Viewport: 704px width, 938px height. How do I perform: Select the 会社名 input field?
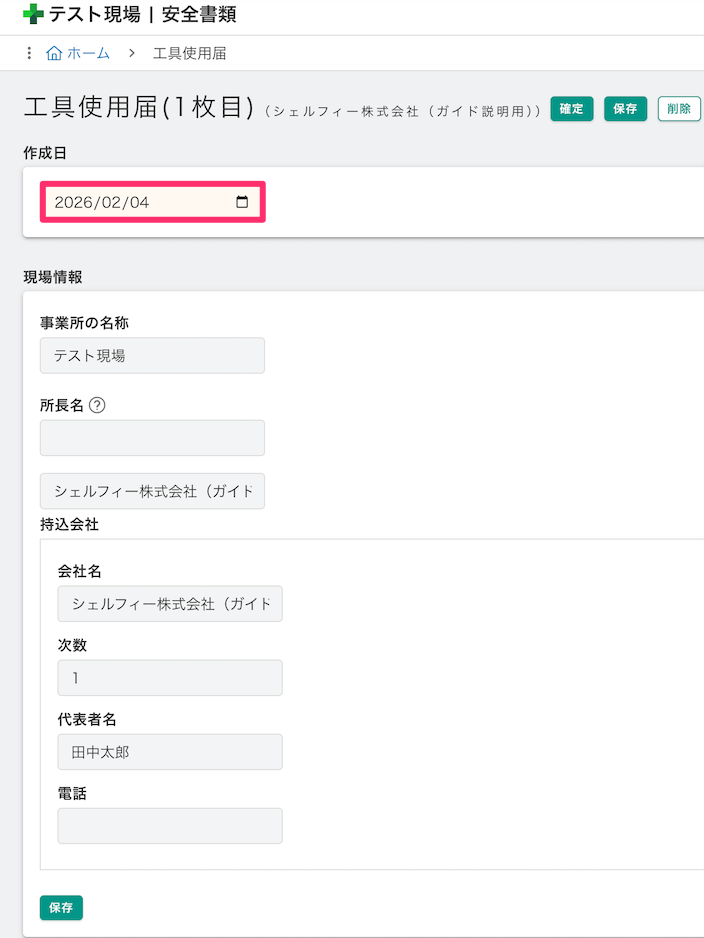pyautogui.click(x=170, y=604)
